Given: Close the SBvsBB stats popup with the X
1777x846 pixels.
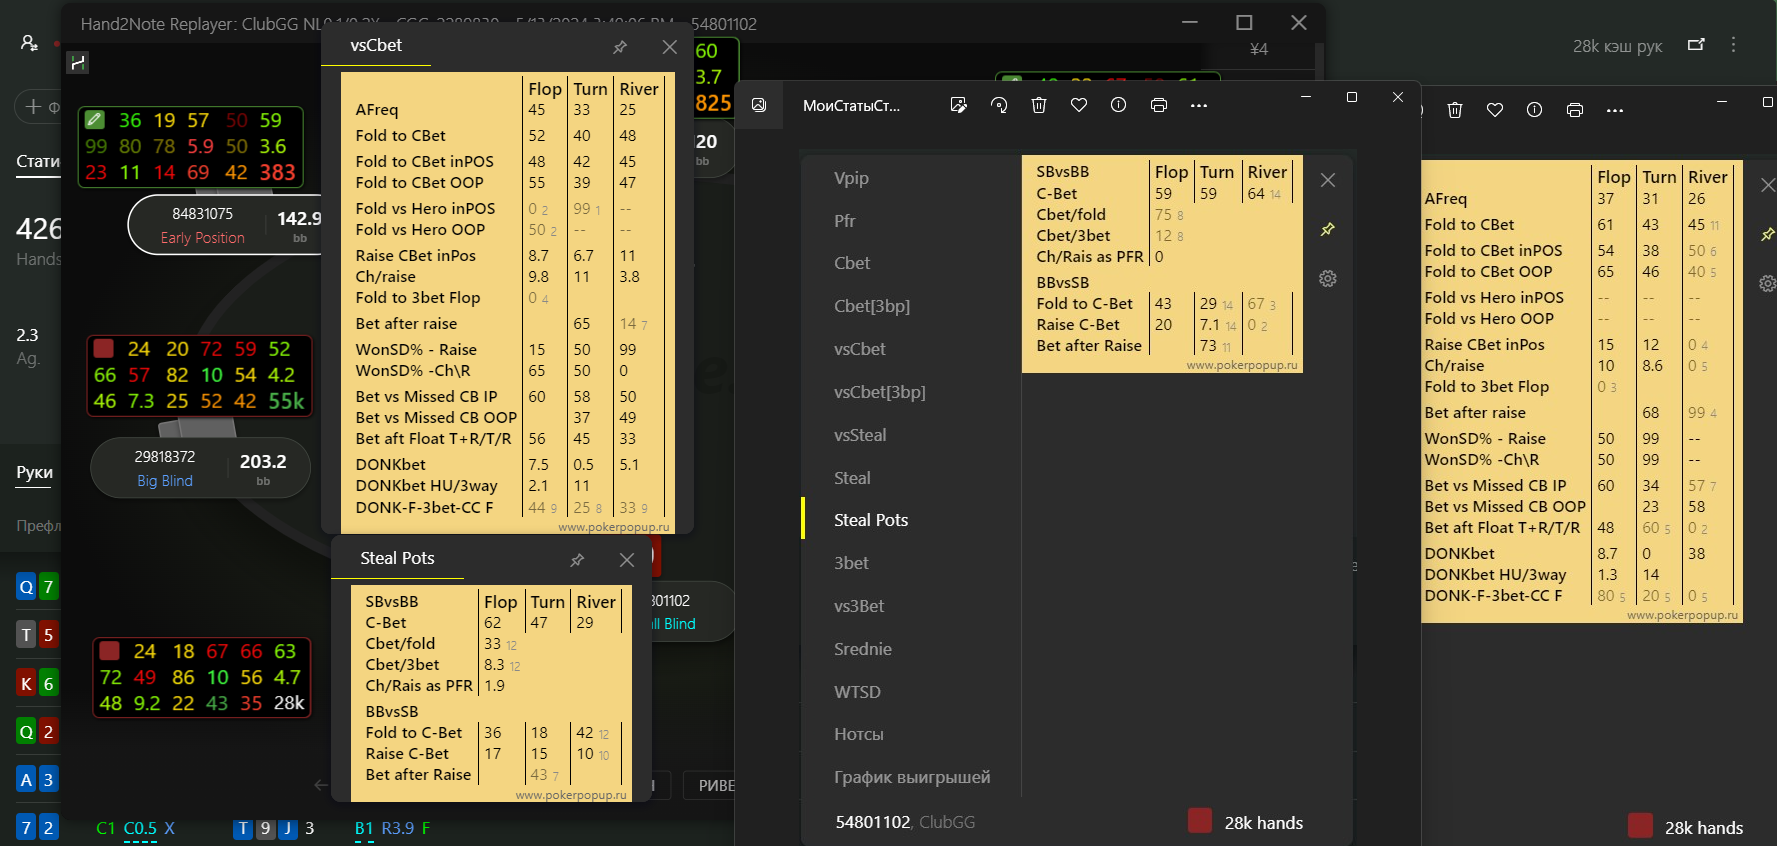Looking at the screenshot, I should pyautogui.click(x=1328, y=180).
